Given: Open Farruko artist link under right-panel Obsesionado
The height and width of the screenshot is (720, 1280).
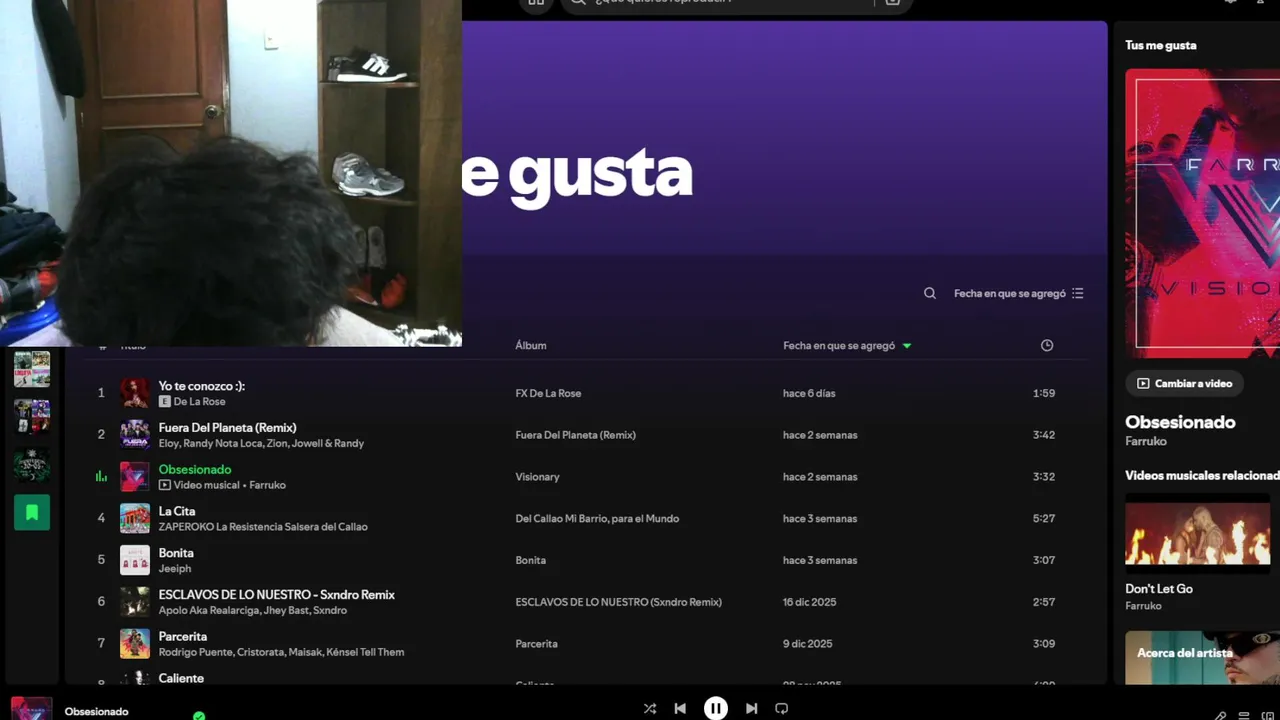Looking at the screenshot, I should pos(1146,441).
